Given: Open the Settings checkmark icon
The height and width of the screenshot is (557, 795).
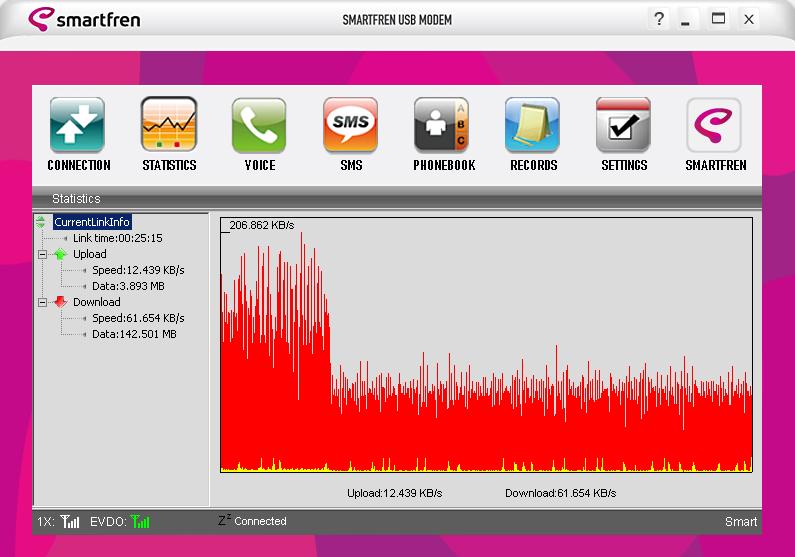Looking at the screenshot, I should 623,125.
